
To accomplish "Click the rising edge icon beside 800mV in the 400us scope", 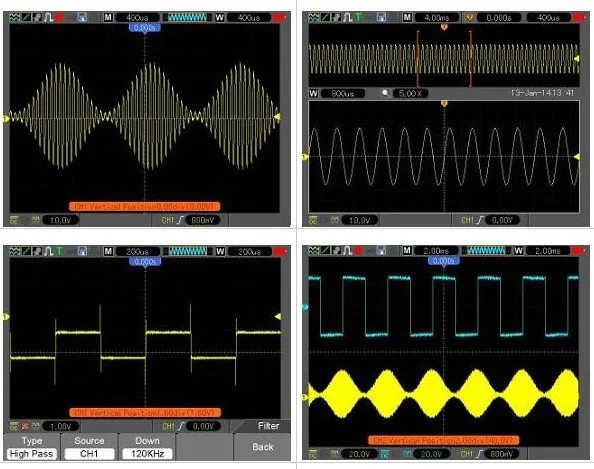I will pos(180,220).
